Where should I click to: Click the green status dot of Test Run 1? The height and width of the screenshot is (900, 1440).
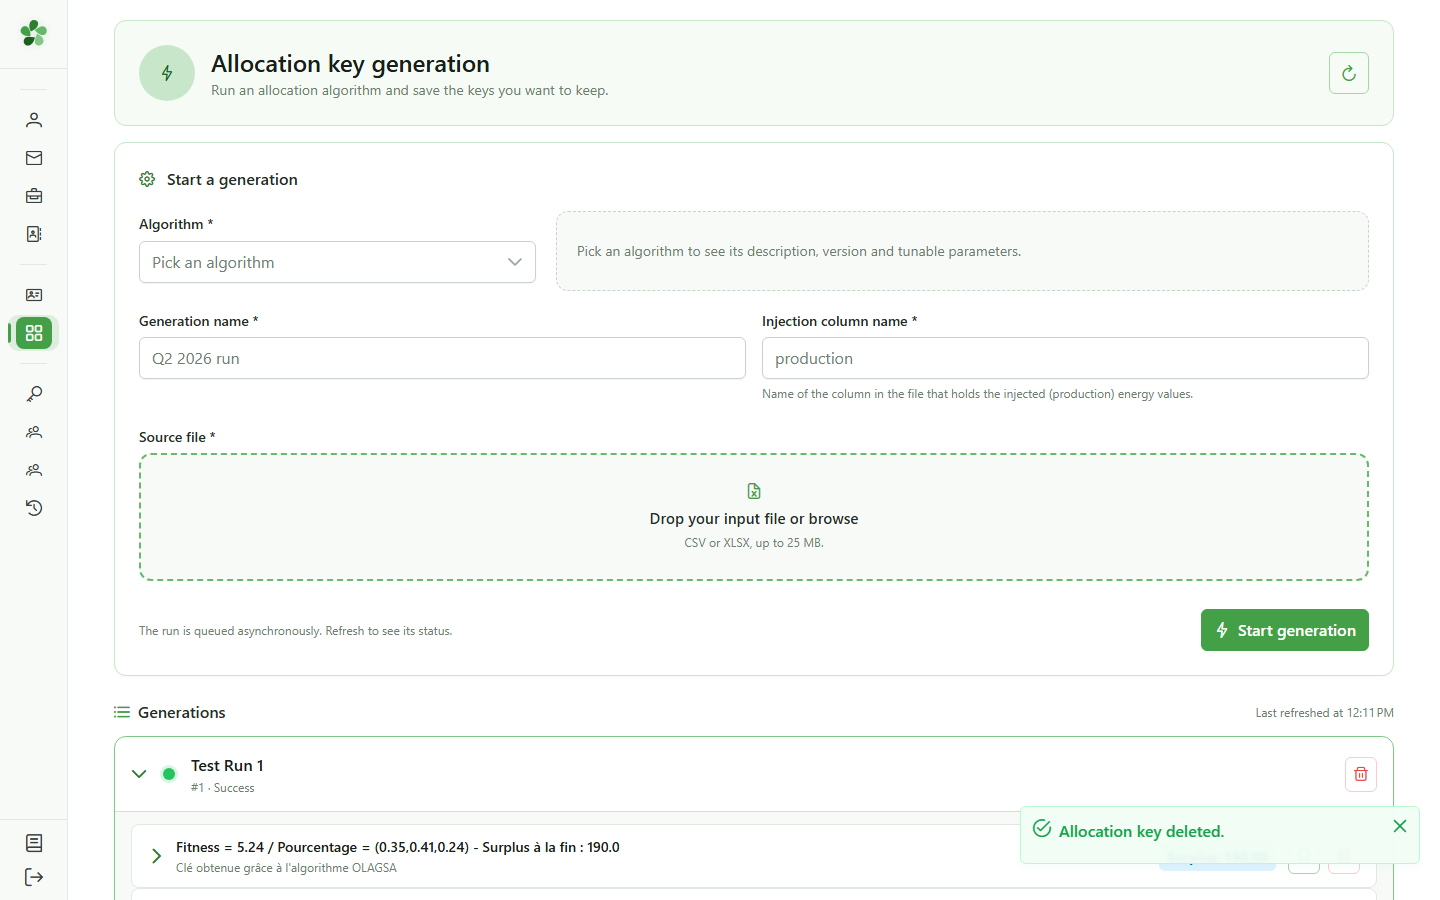coord(169,774)
